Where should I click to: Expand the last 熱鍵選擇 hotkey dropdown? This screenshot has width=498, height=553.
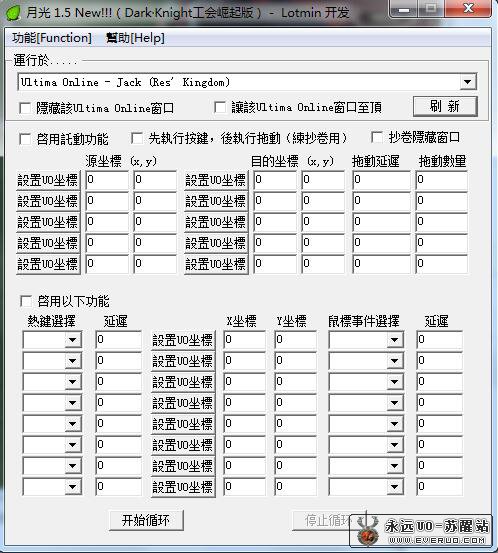(x=73, y=487)
